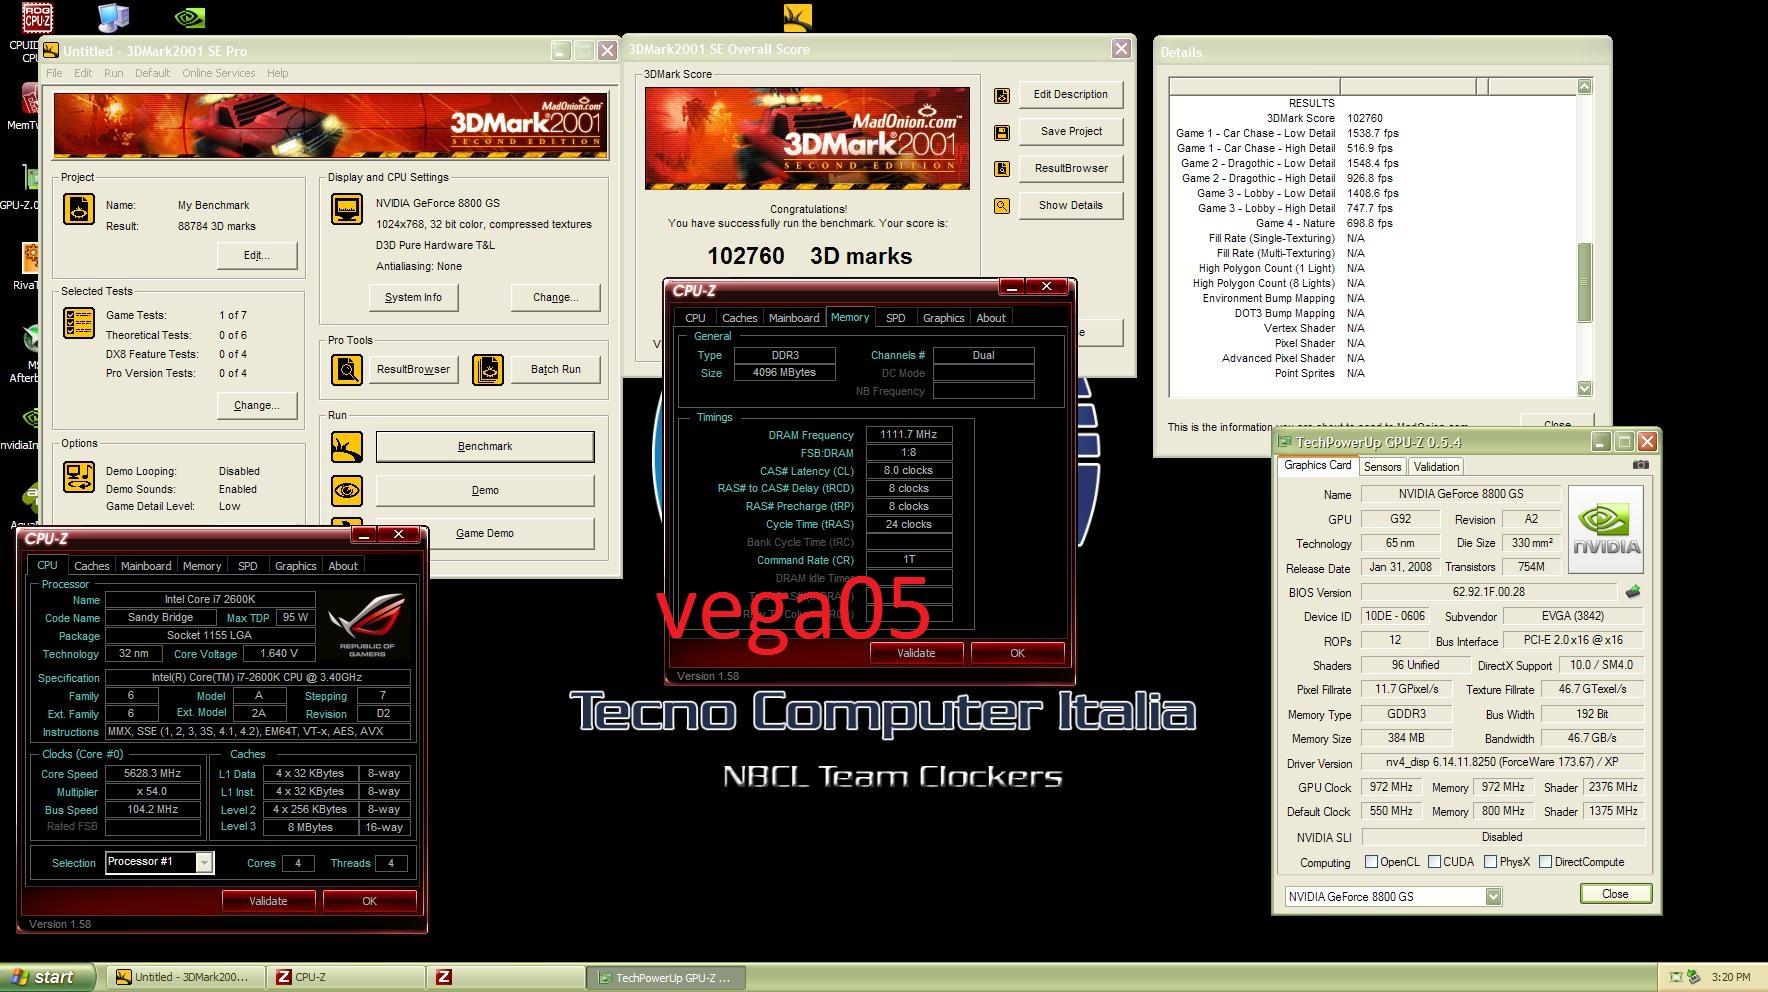Click the system tray clock
The image size is (1768, 992).
coord(1730,977)
